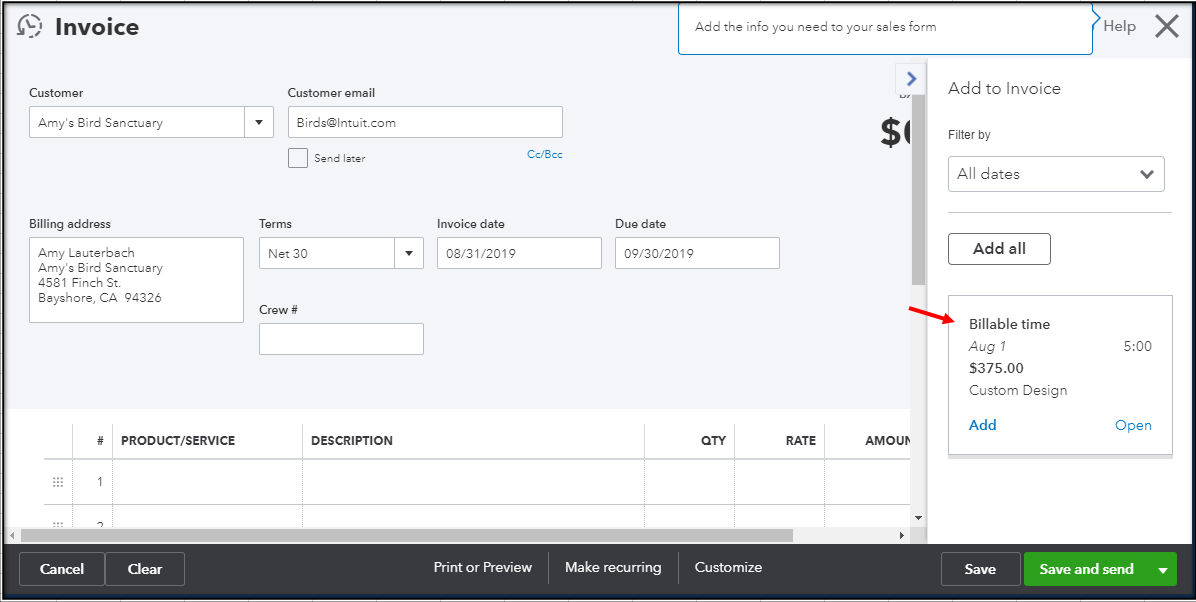Open Print or Preview
This screenshot has width=1196, height=602.
point(482,568)
